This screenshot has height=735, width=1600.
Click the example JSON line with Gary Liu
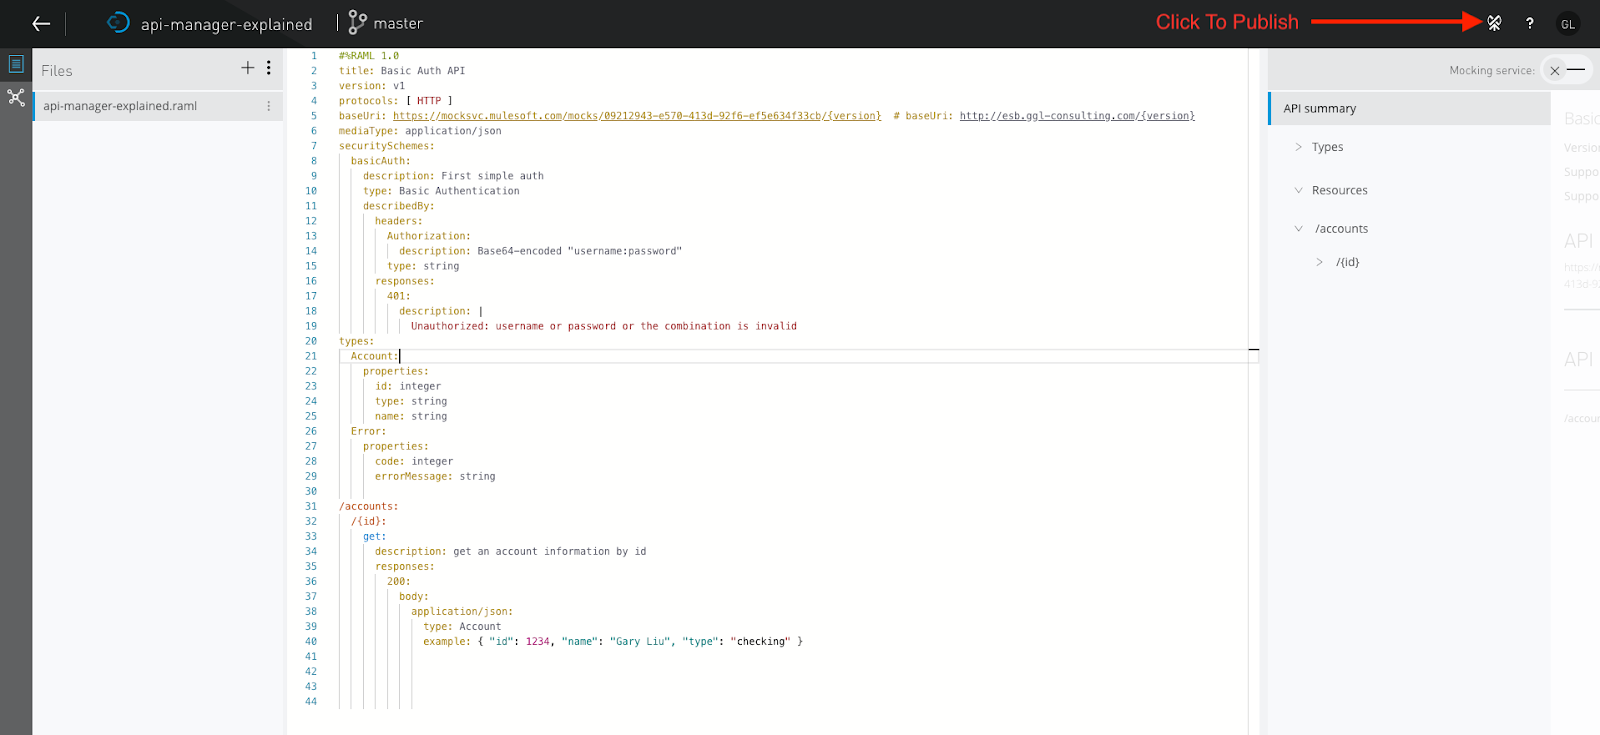point(613,641)
